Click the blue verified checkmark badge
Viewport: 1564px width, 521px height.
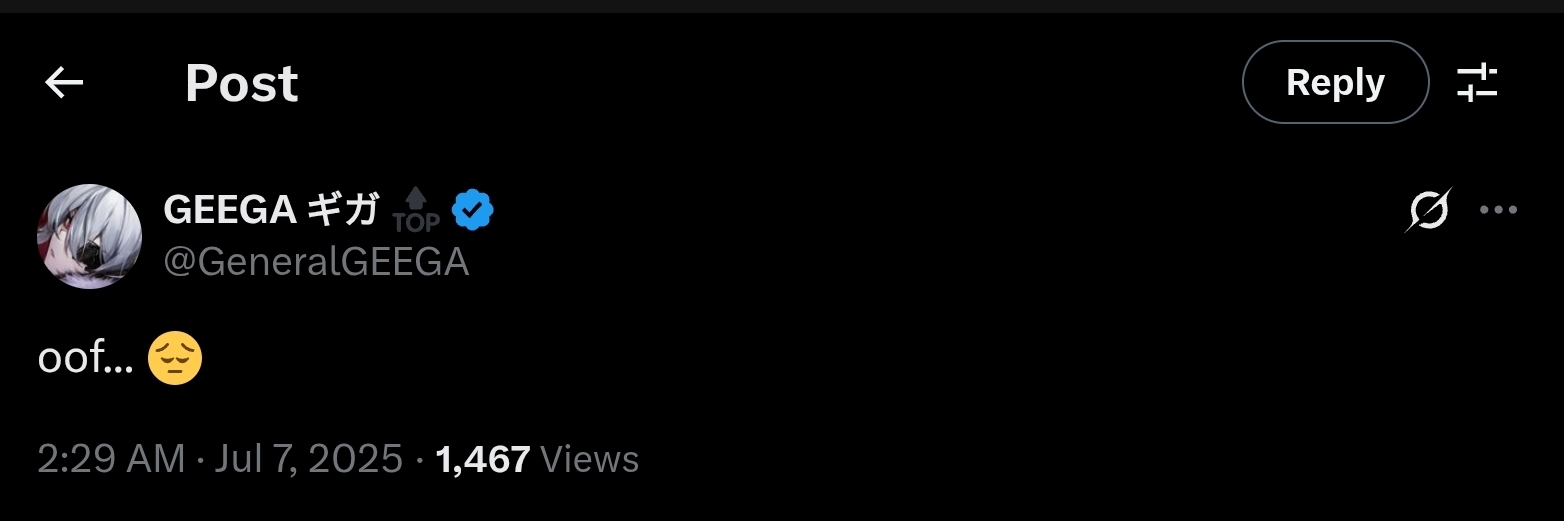[473, 210]
